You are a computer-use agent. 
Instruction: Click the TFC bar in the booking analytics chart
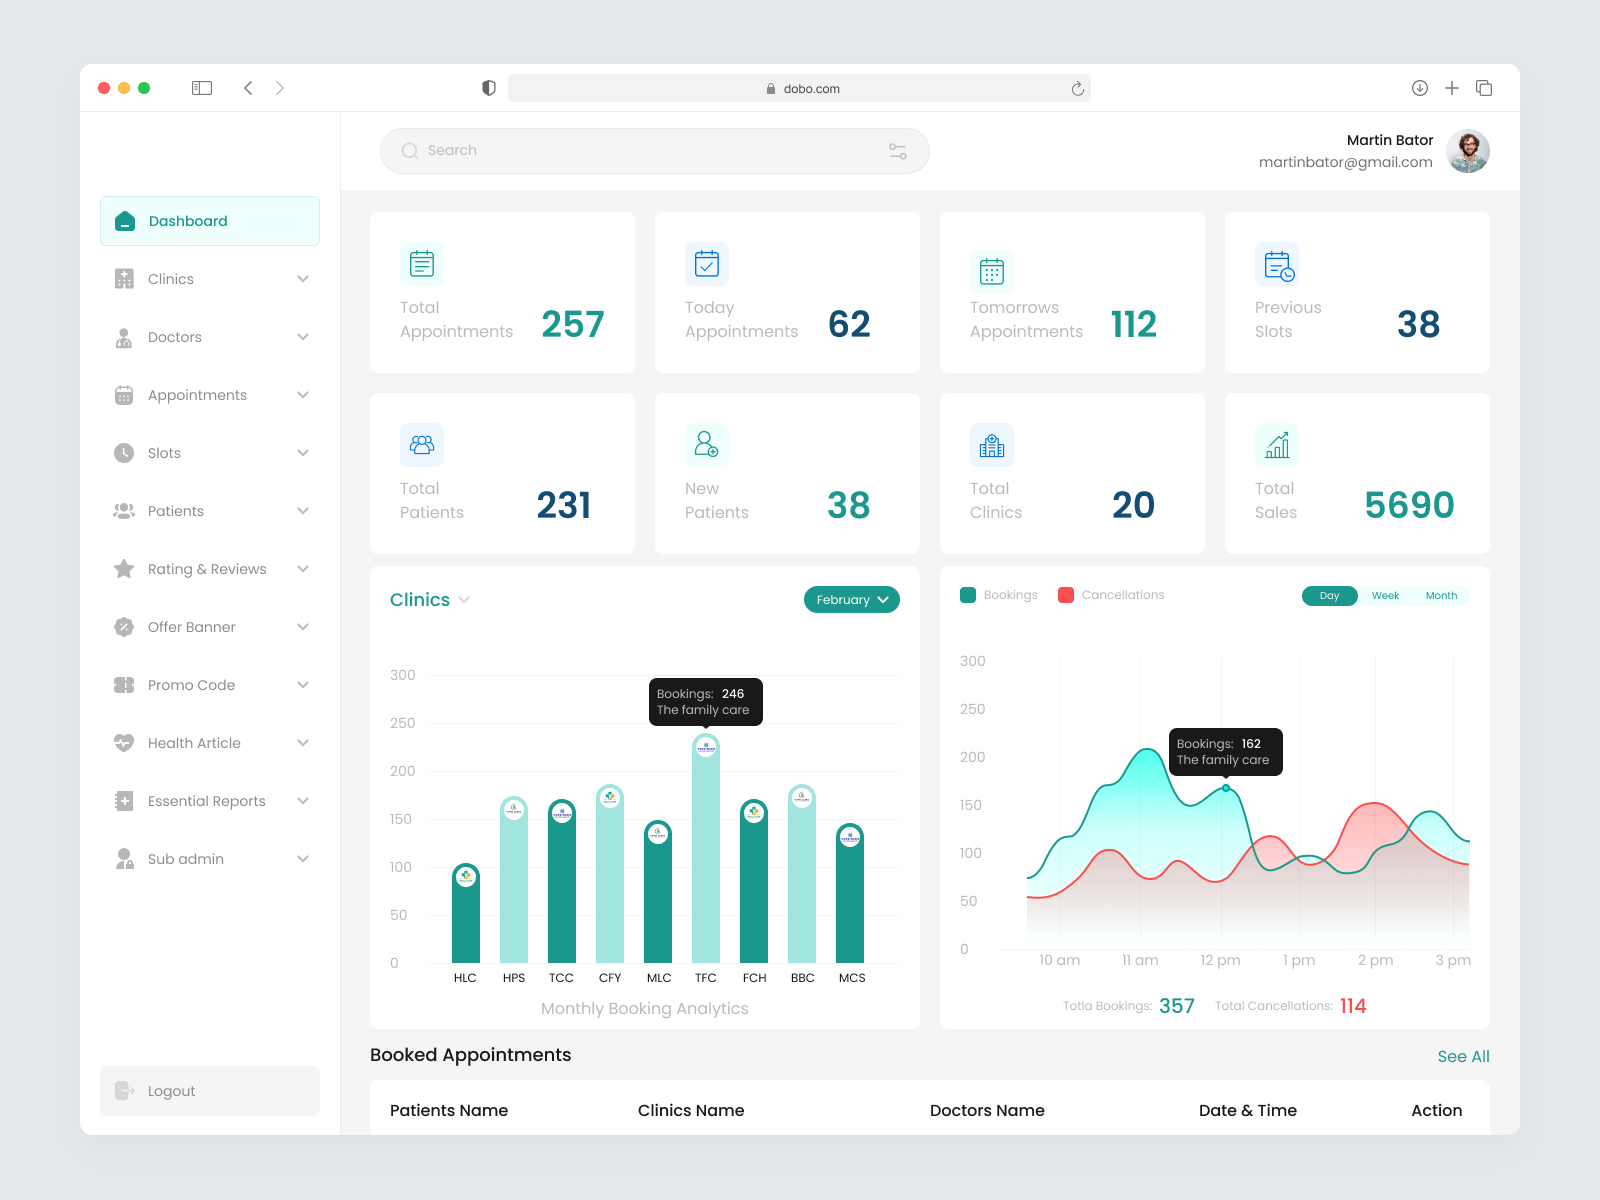pyautogui.click(x=706, y=860)
